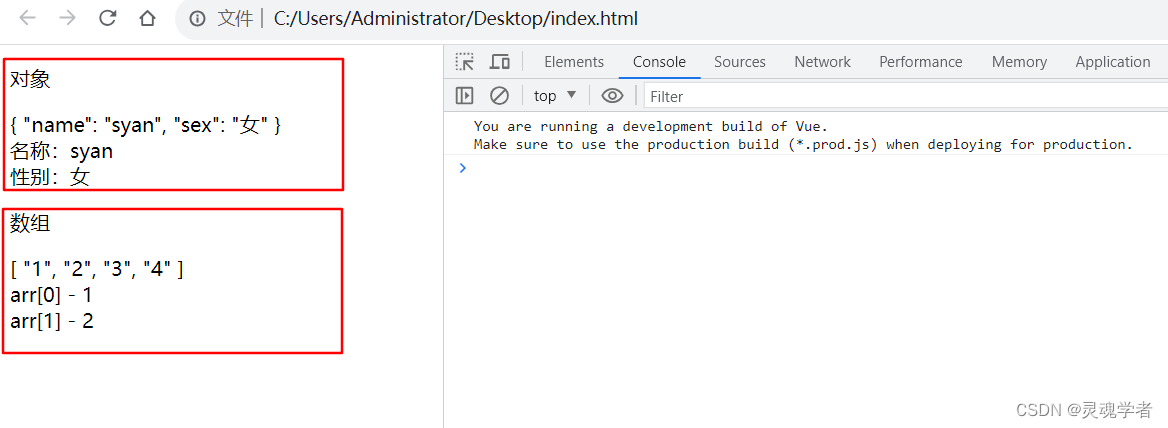Image resolution: width=1168 pixels, height=428 pixels.
Task: Select the 名称: syan line
Action: 61,152
